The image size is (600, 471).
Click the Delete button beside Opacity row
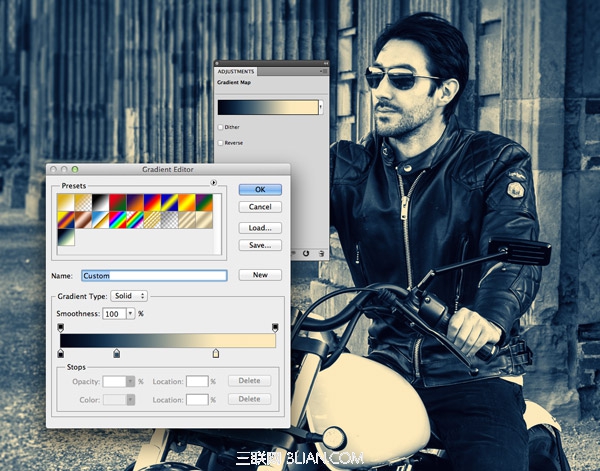tap(249, 381)
